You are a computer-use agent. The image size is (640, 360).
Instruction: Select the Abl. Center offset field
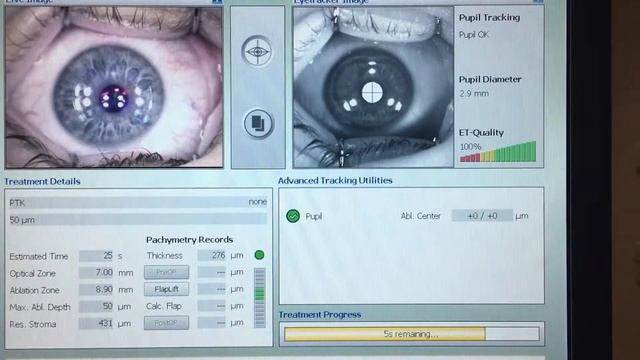(482, 216)
